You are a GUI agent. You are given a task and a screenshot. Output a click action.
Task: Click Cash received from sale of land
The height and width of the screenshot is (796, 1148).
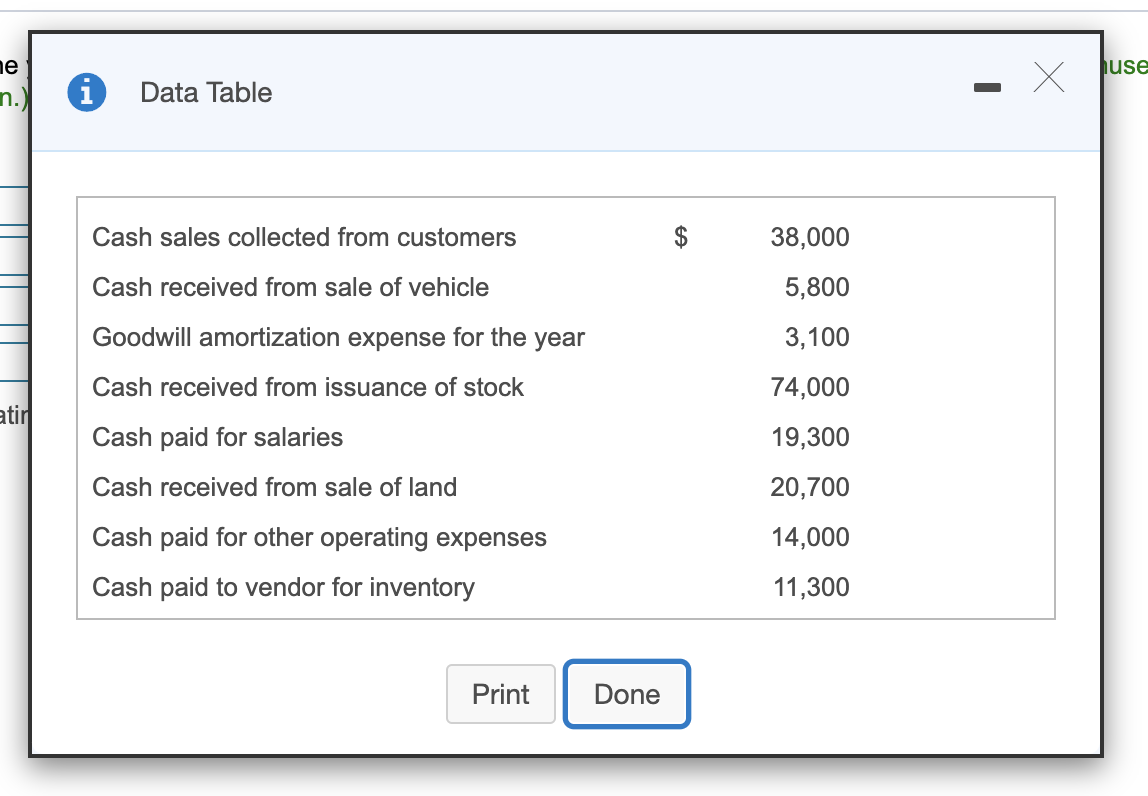274,487
